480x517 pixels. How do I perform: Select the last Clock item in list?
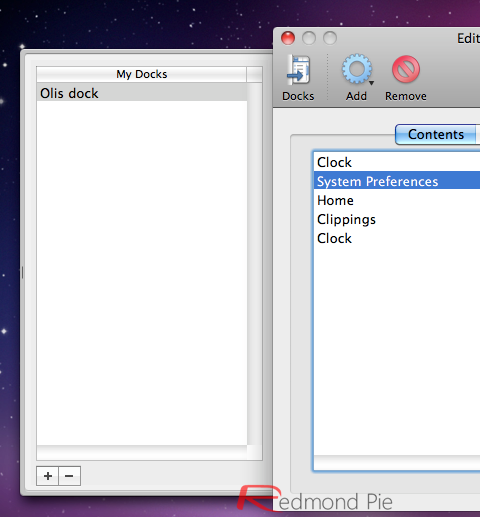coord(397,238)
